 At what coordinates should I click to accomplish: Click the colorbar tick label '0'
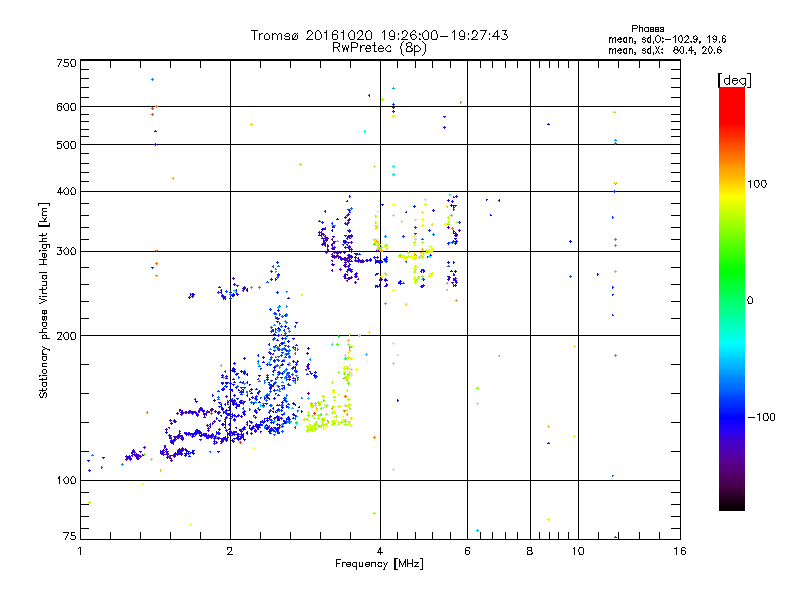click(750, 301)
